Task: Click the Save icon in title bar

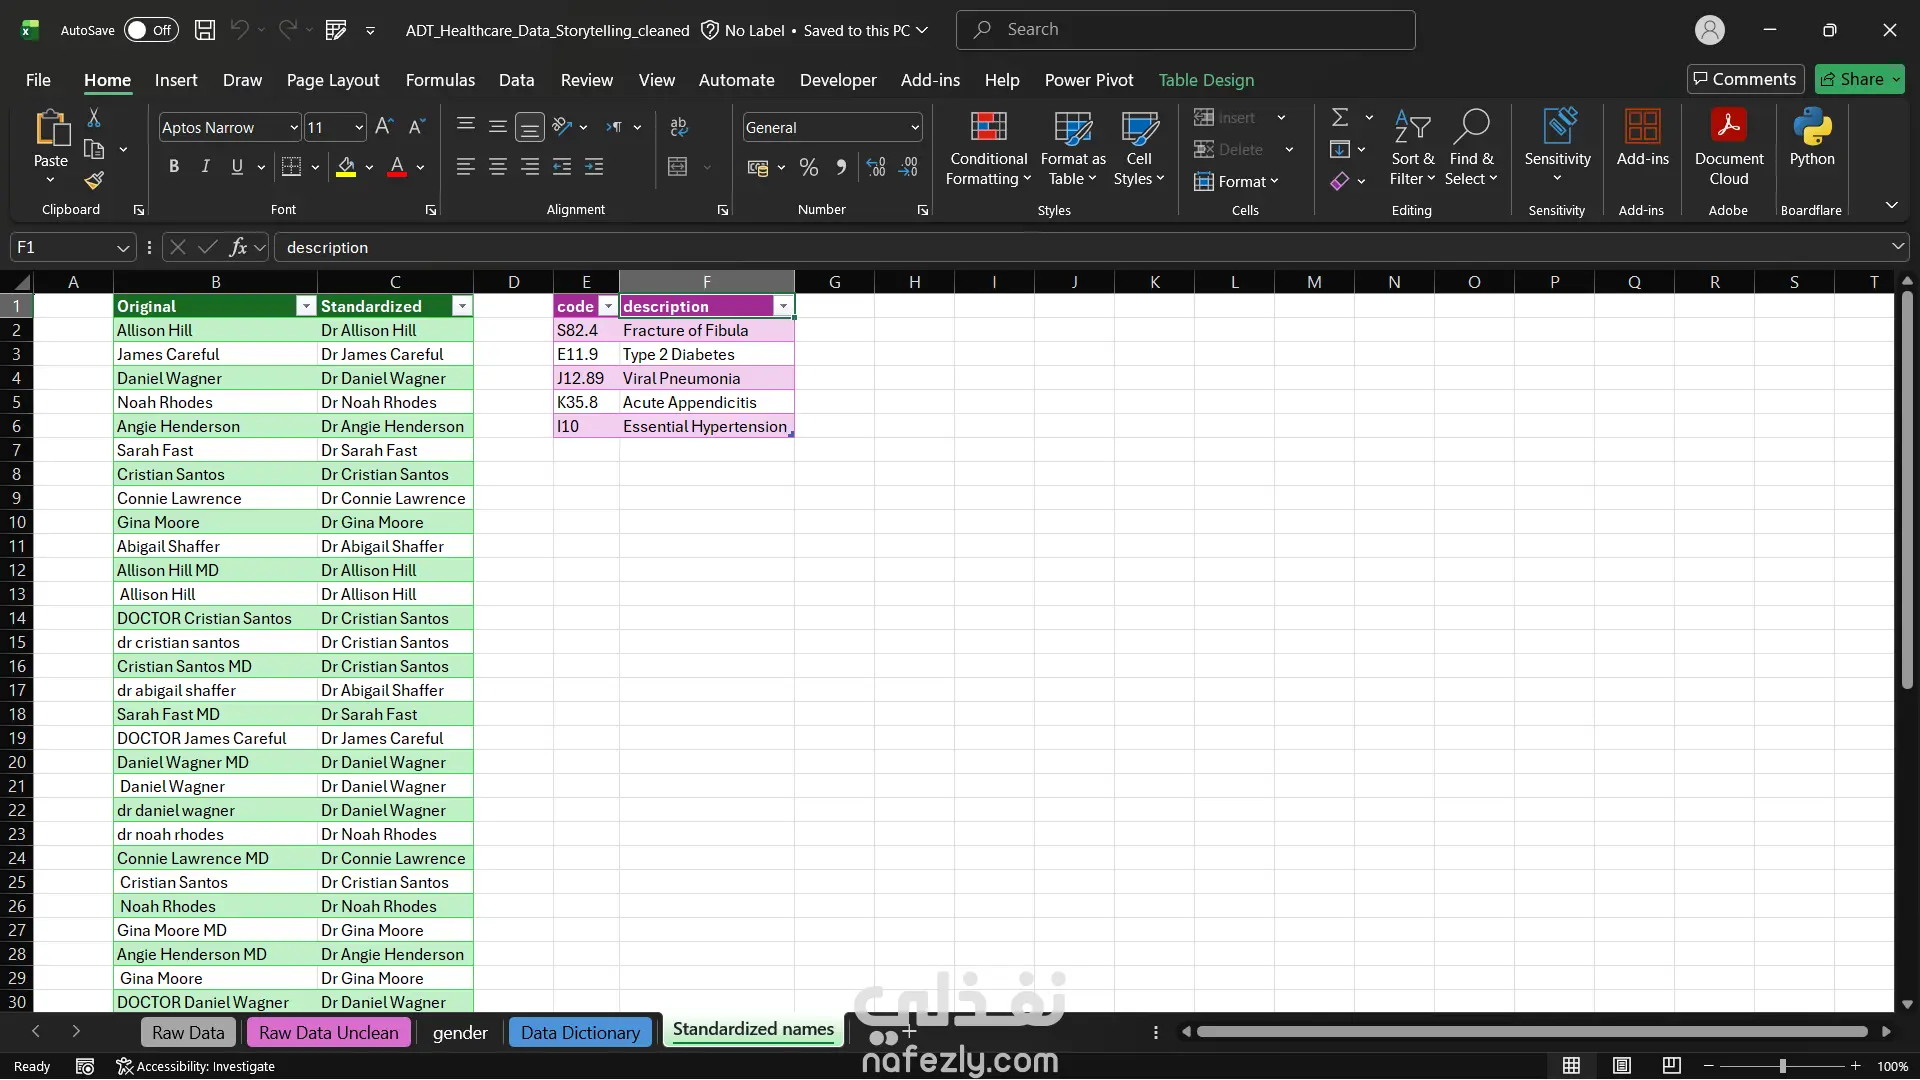Action: click(x=205, y=30)
